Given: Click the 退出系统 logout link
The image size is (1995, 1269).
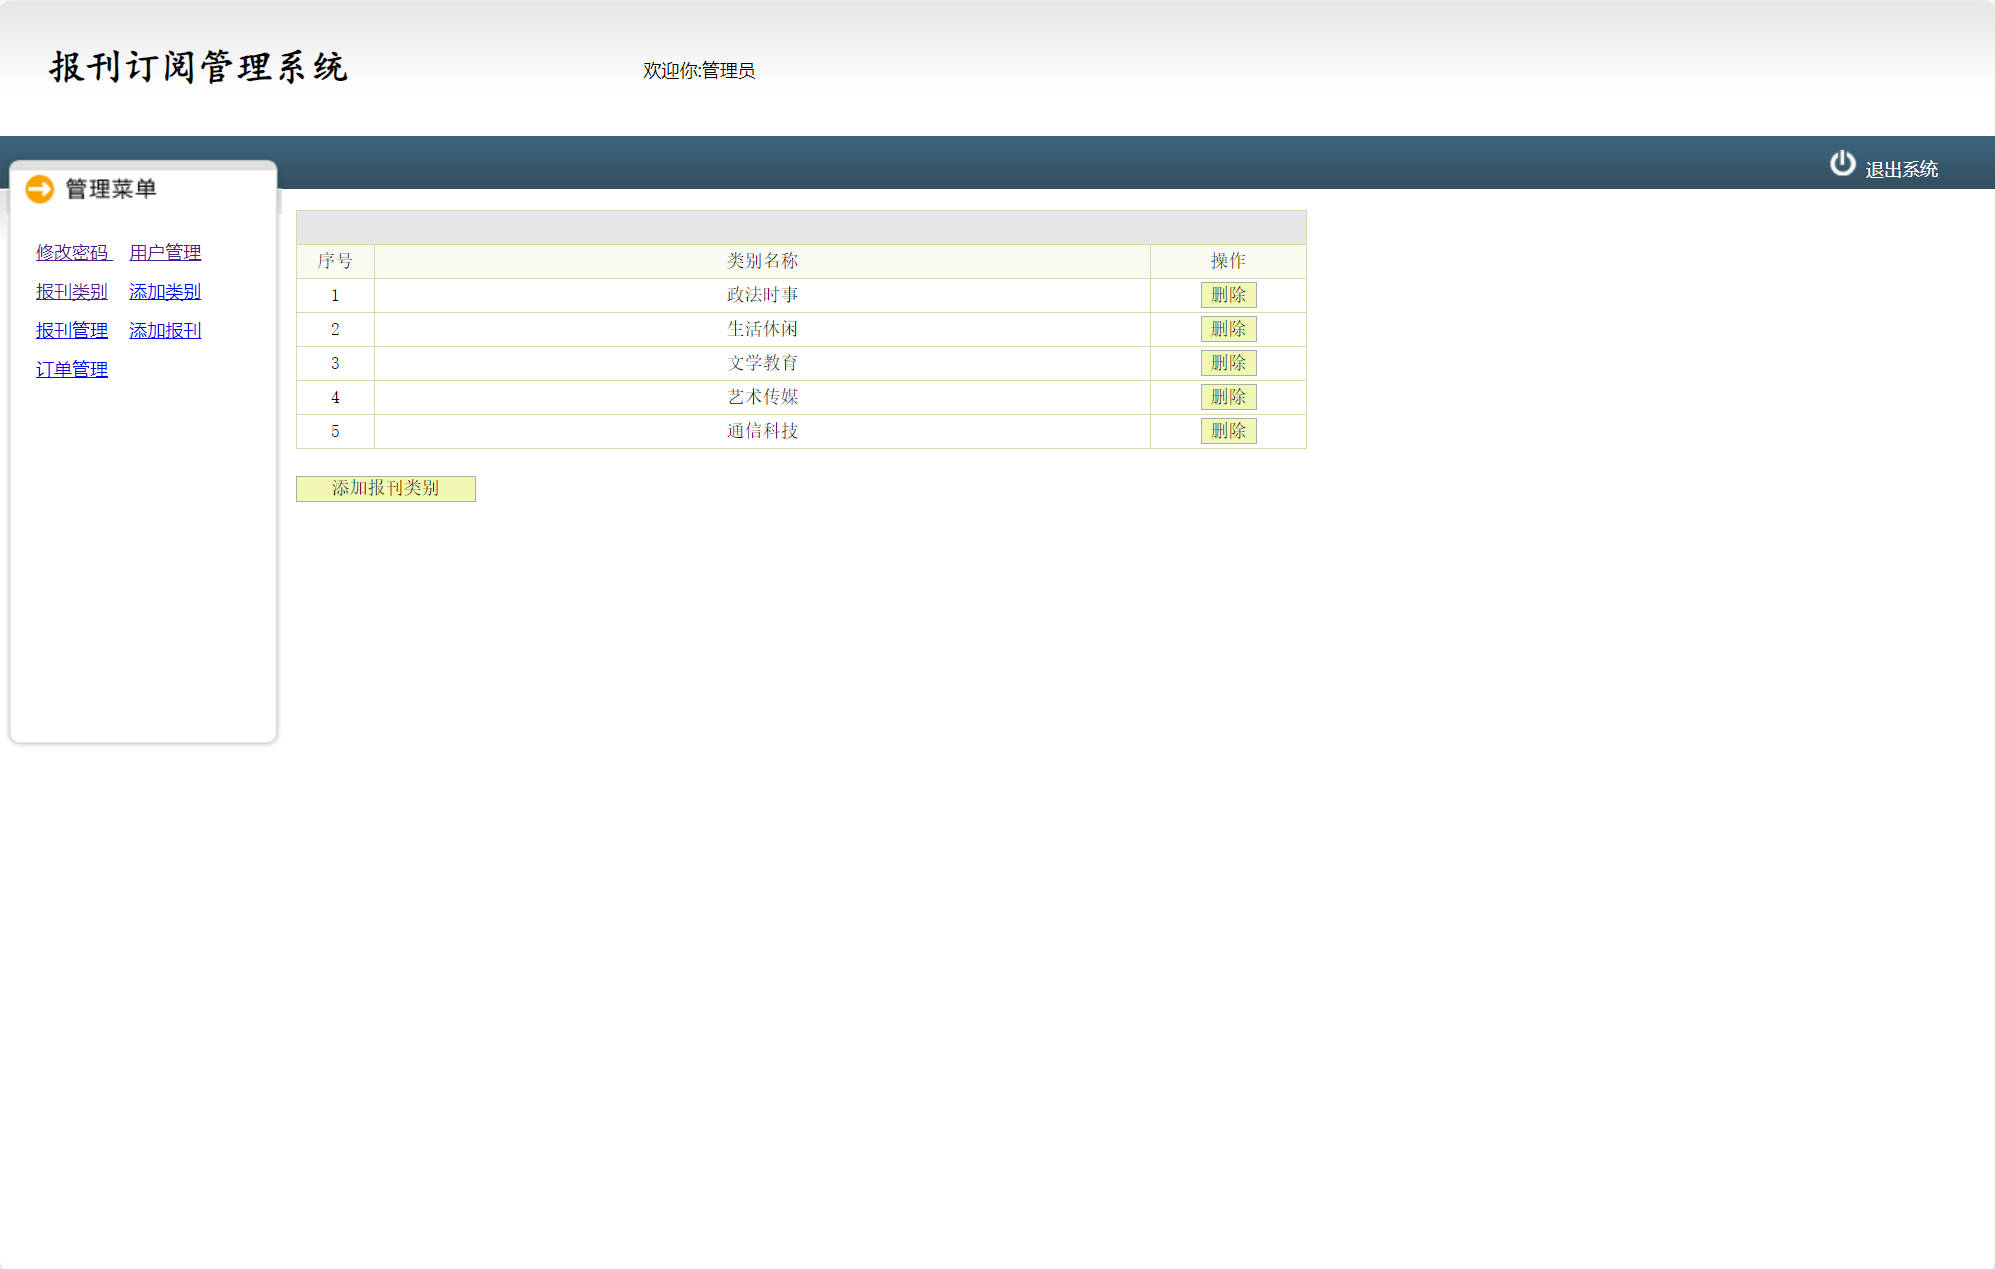Looking at the screenshot, I should [x=1901, y=170].
